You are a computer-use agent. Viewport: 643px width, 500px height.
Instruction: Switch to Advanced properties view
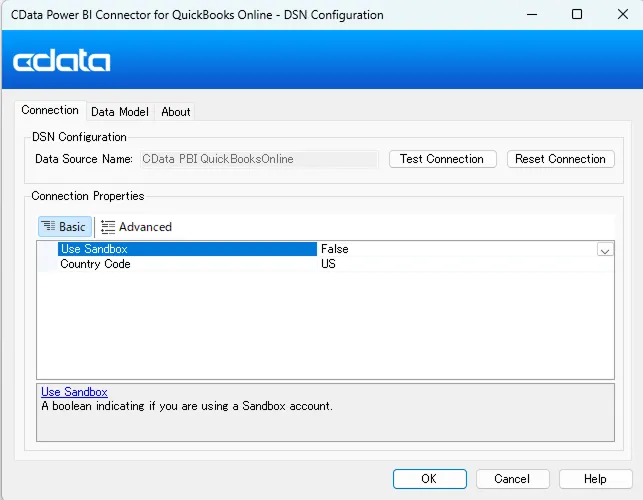click(136, 227)
